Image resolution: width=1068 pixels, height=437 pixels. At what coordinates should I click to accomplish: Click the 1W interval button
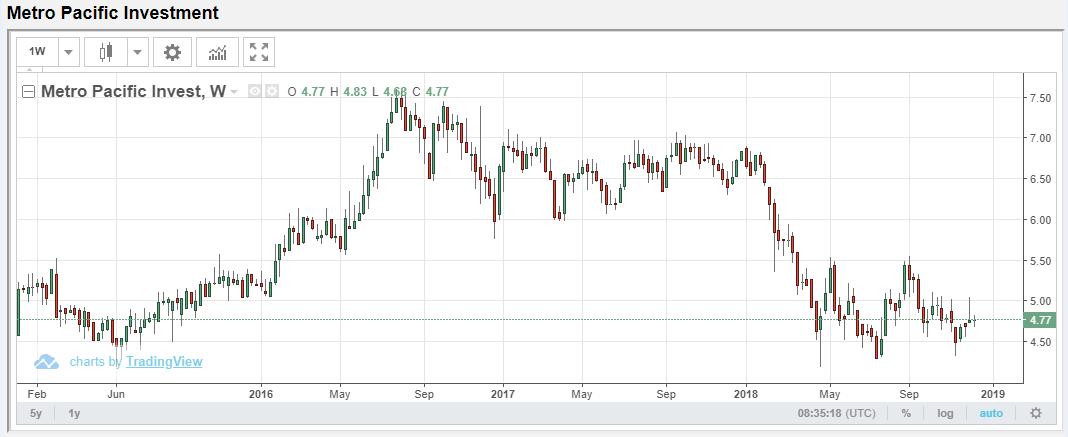pyautogui.click(x=37, y=52)
